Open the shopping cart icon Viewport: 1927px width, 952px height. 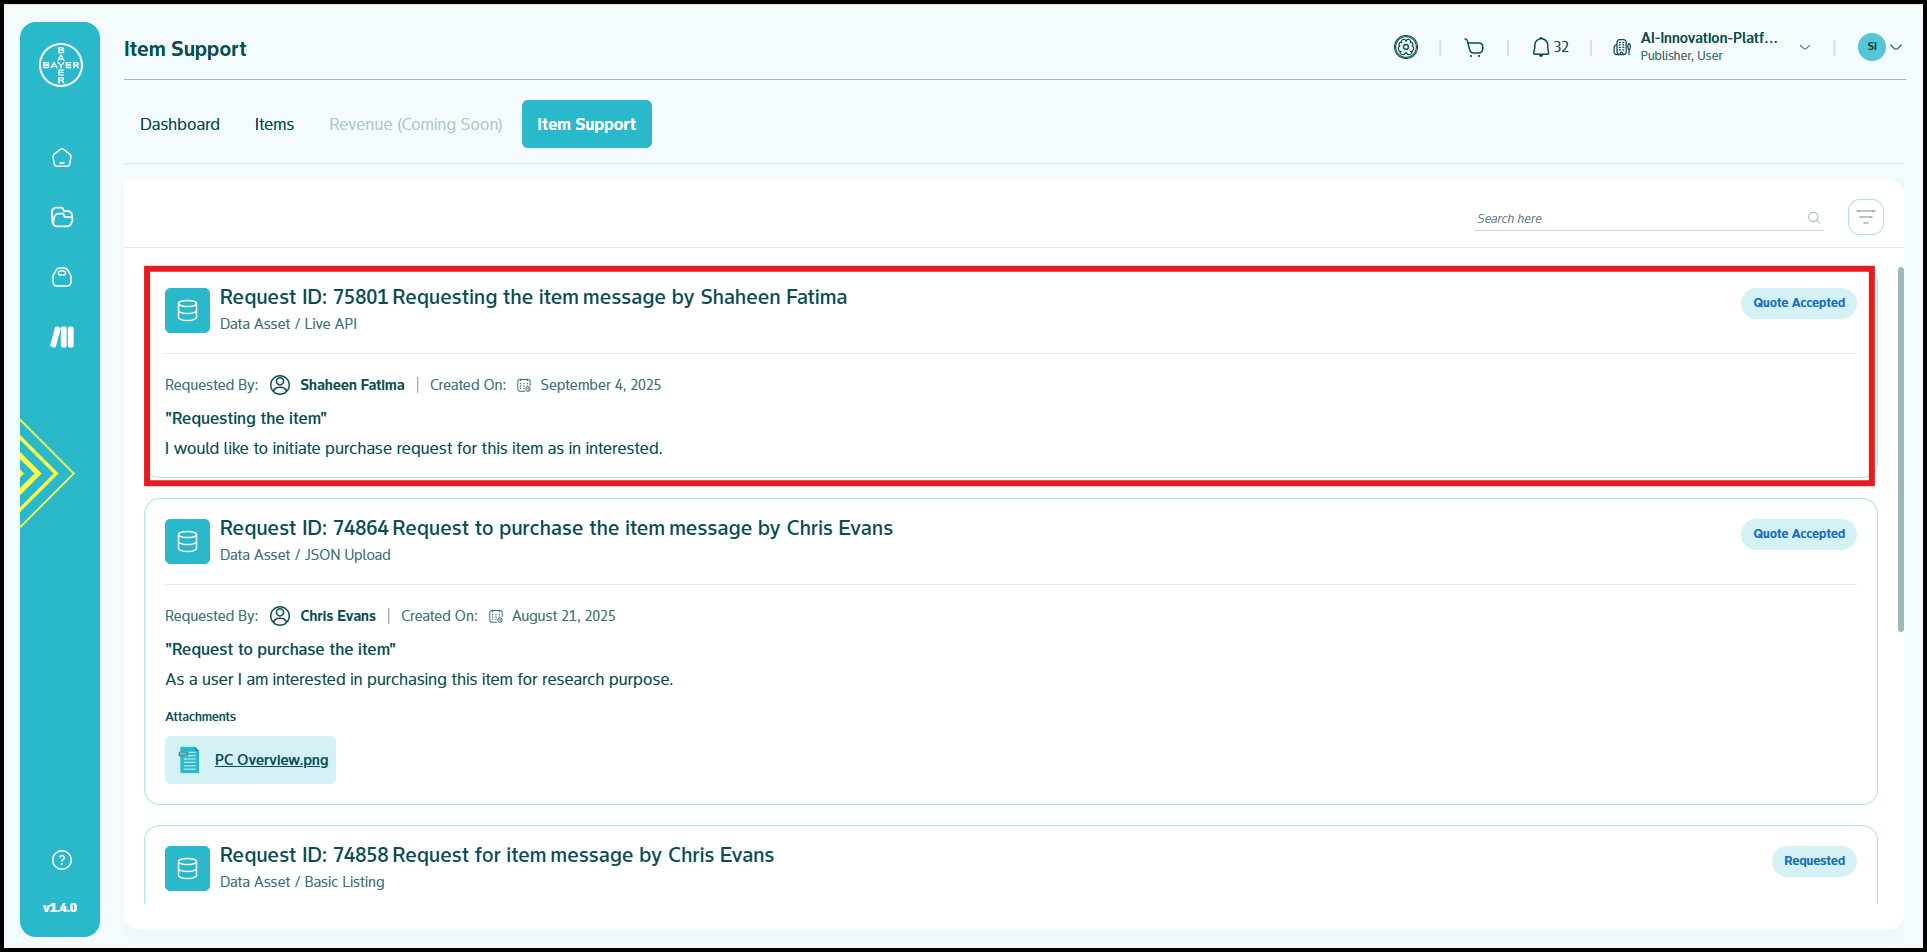click(1474, 48)
